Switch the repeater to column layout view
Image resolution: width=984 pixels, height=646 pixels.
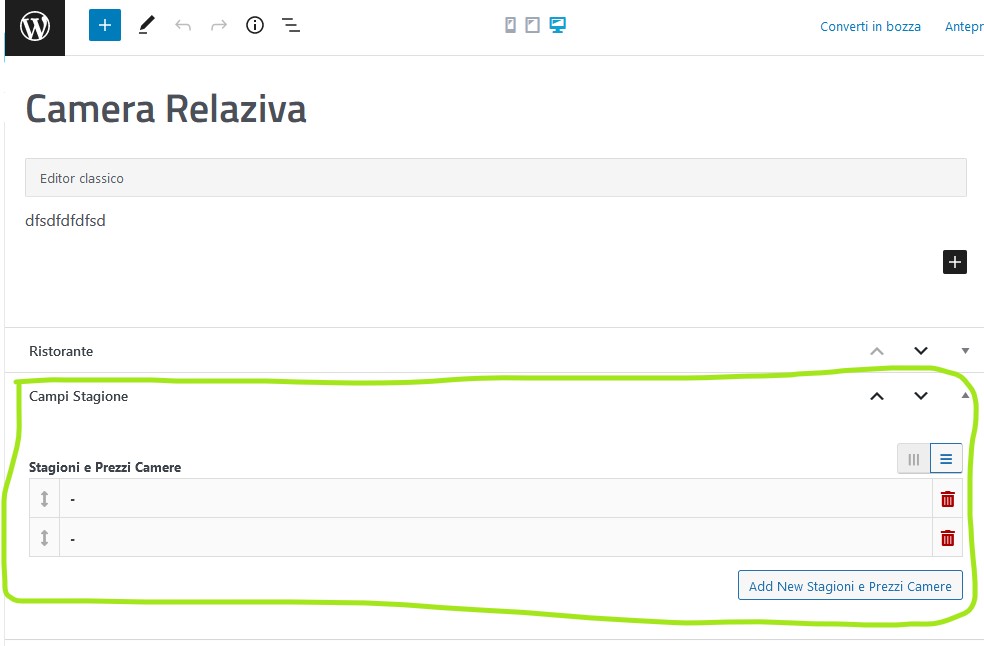click(x=914, y=460)
